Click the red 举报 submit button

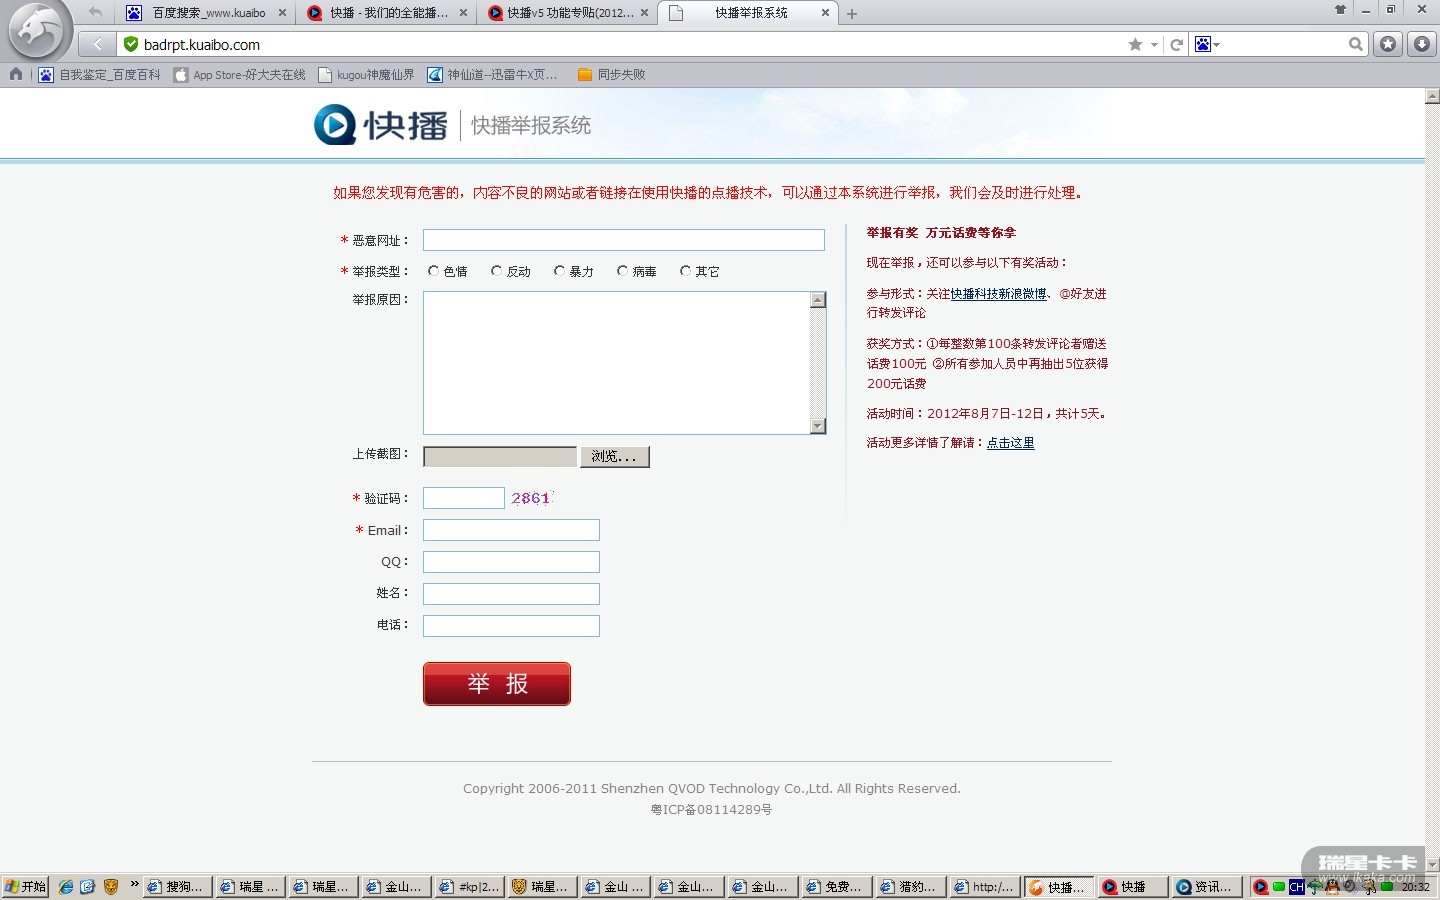tap(497, 684)
